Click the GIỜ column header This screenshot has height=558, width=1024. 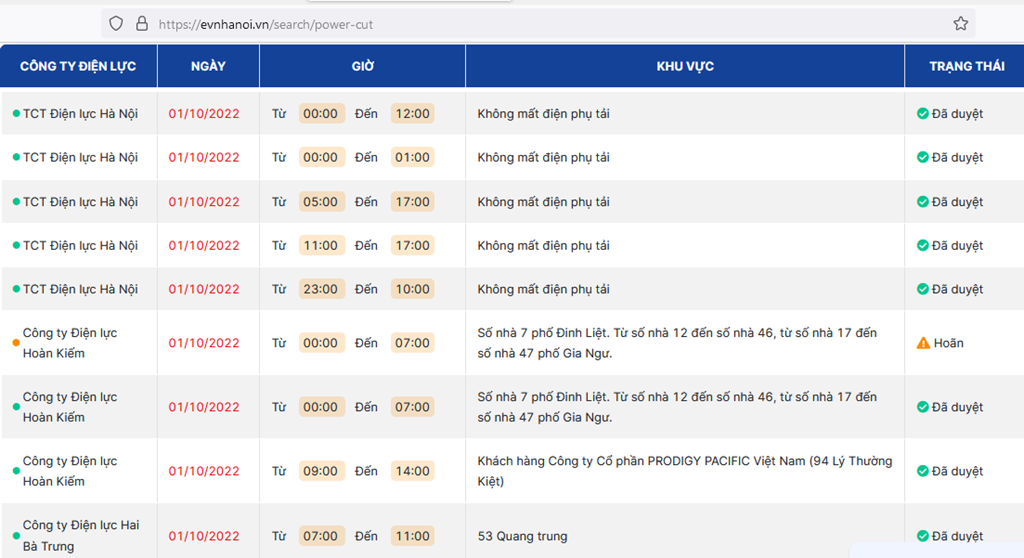point(362,66)
